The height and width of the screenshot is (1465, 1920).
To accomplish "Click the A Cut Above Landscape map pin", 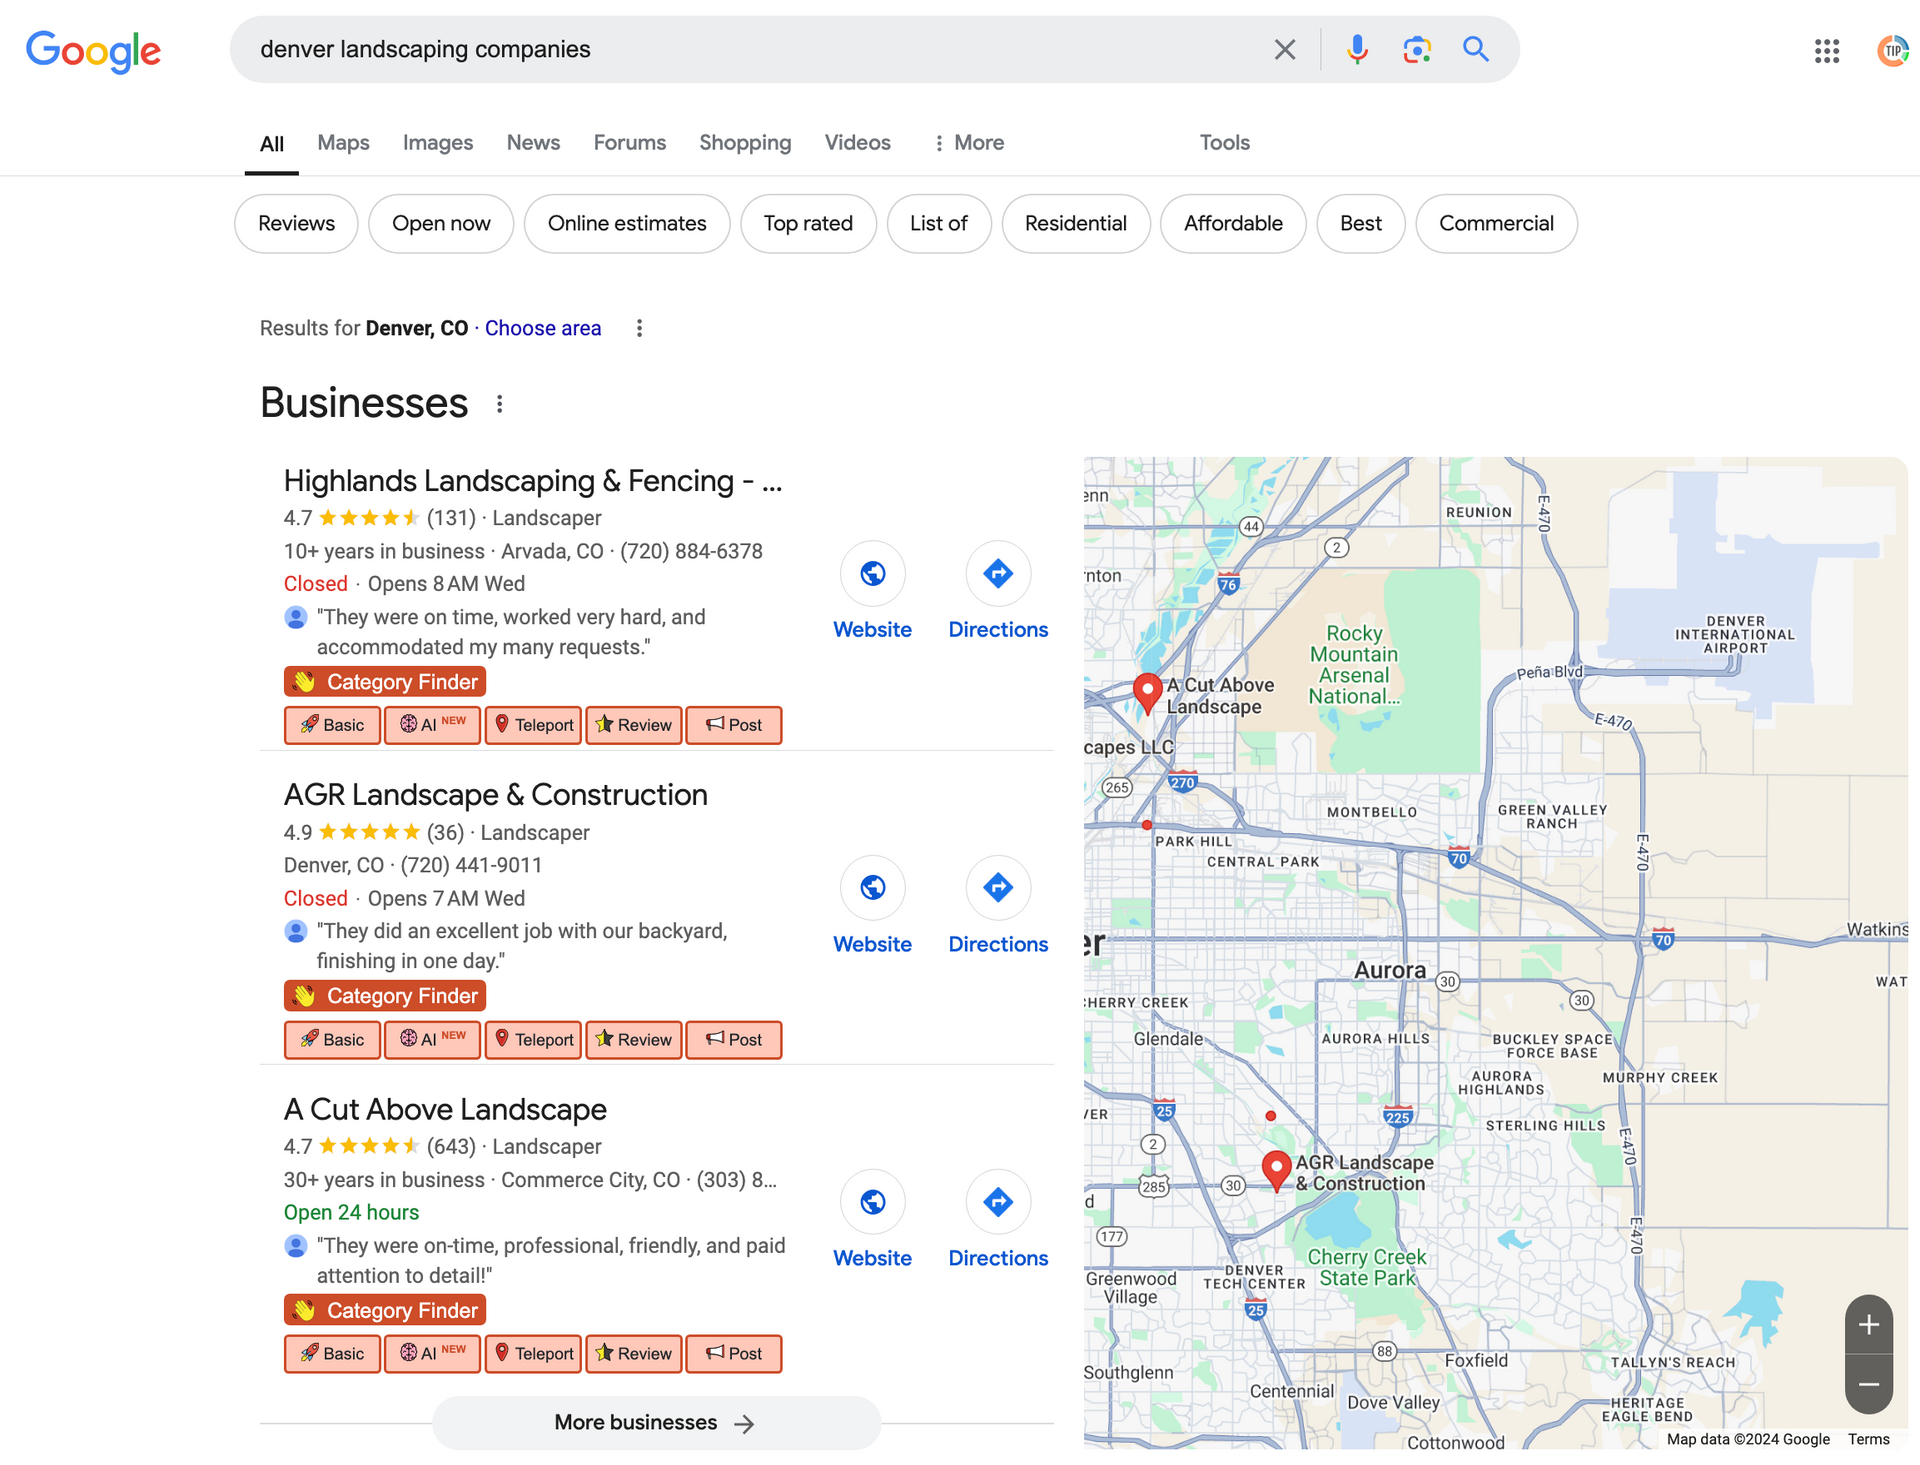I will coord(1148,692).
